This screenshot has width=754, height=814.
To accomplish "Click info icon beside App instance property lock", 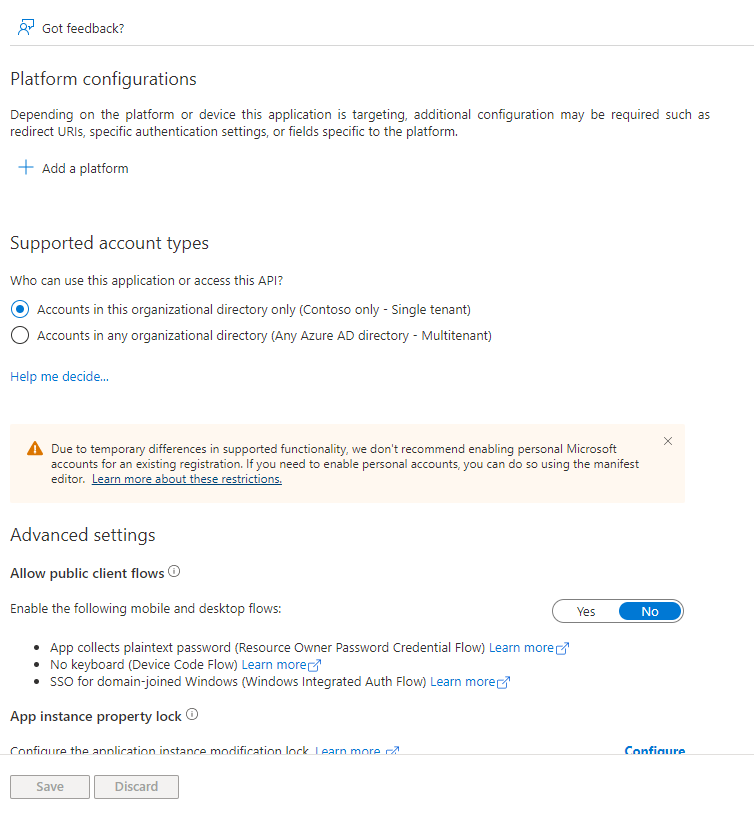I will coord(192,715).
